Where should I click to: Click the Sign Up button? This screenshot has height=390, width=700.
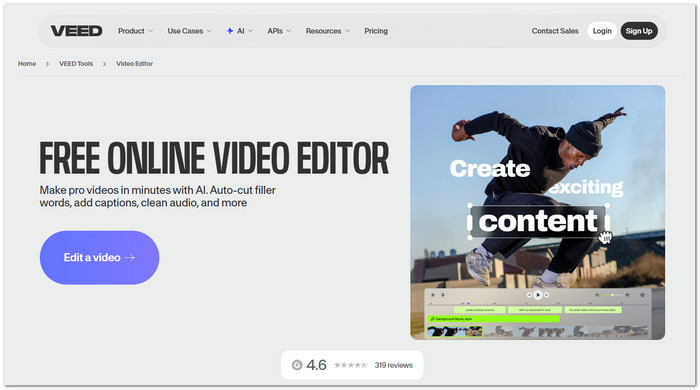tap(639, 31)
